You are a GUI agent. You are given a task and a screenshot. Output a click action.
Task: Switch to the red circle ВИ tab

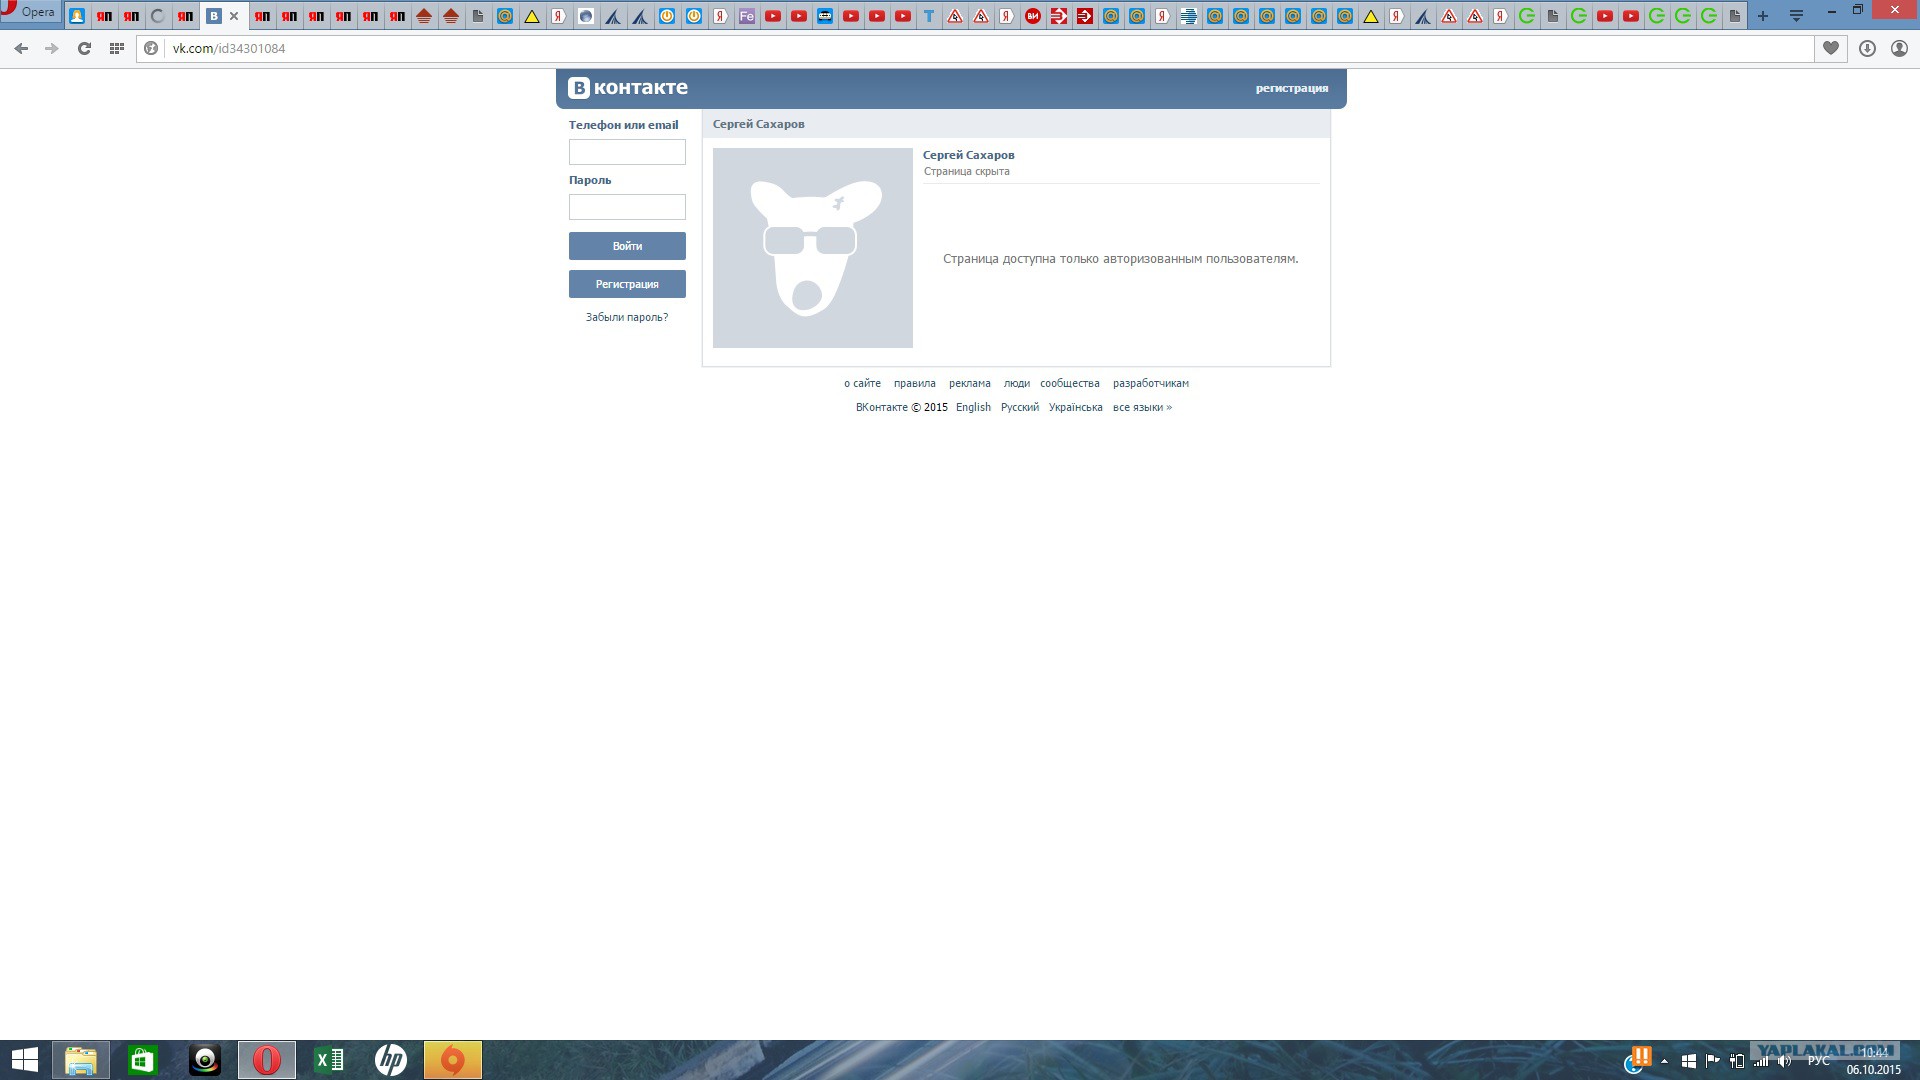[x=1033, y=16]
